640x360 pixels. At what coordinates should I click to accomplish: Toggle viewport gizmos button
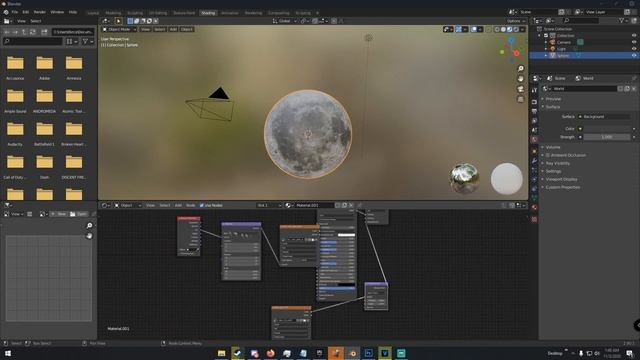(459, 29)
